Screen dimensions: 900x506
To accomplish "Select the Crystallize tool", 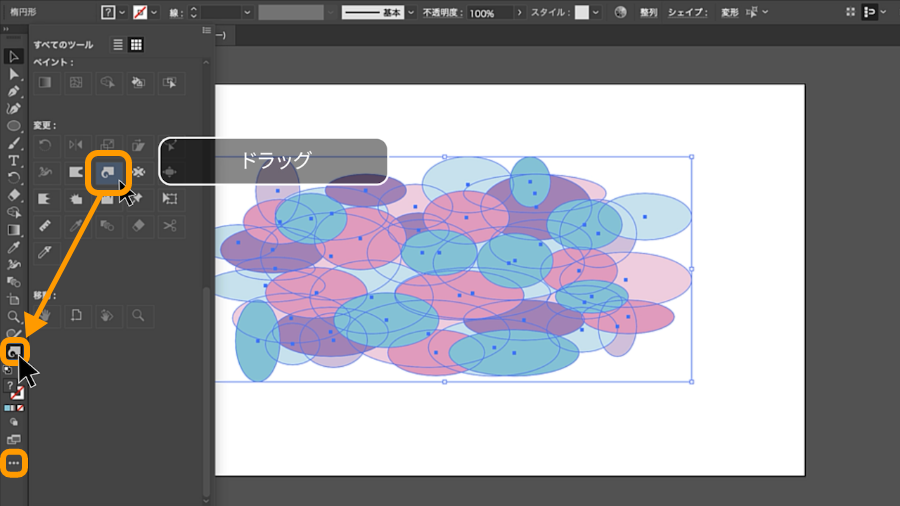I will click(76, 199).
